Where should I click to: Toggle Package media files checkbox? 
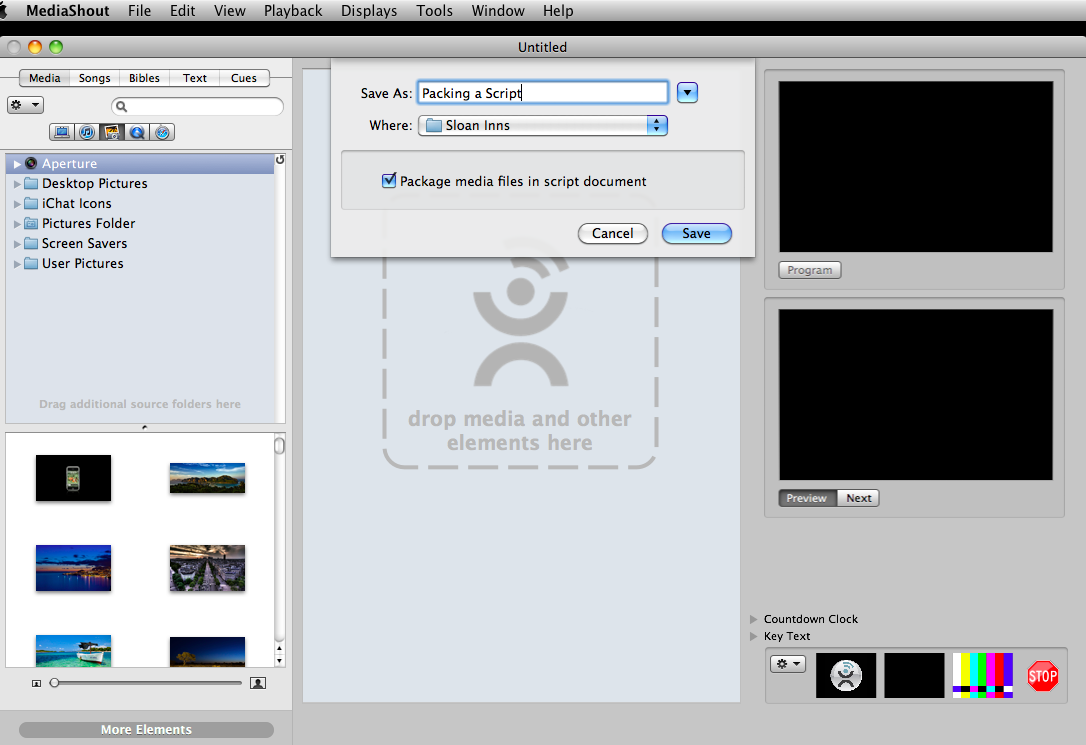(389, 181)
